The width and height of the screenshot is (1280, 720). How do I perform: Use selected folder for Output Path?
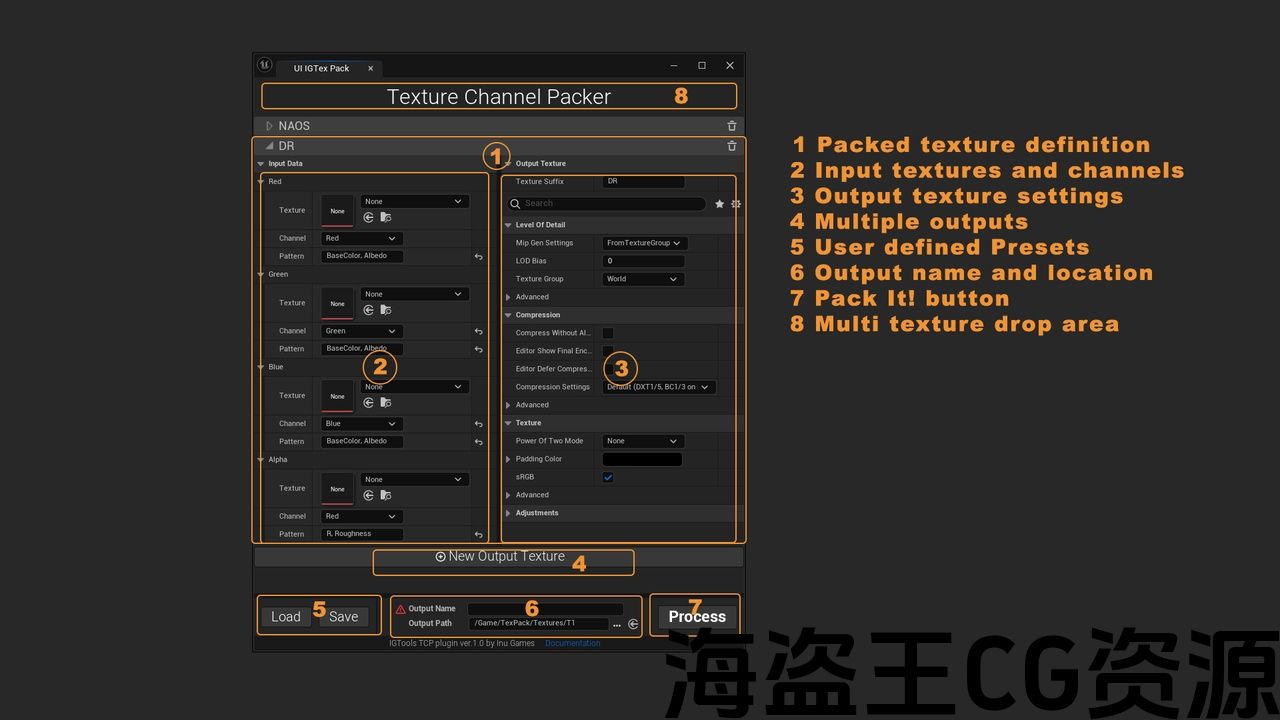click(x=633, y=624)
